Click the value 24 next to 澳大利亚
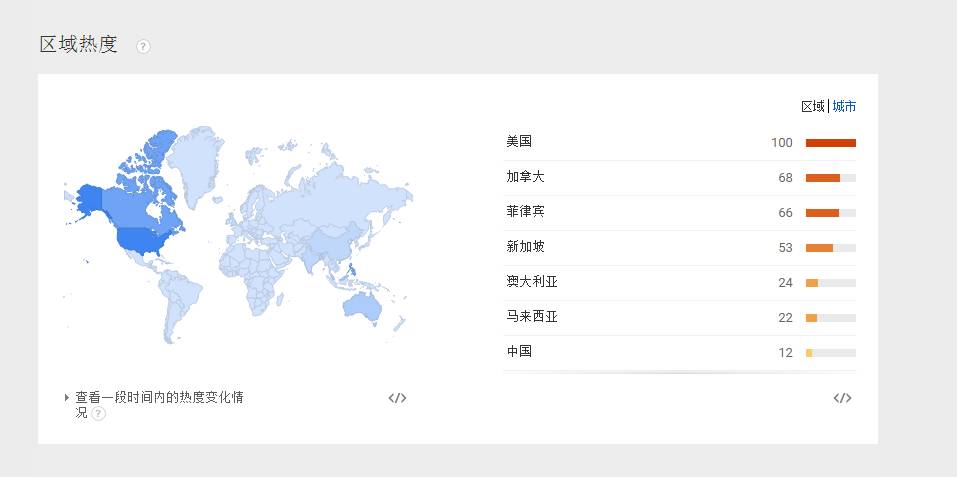Viewport: 957px width, 477px height. (x=785, y=283)
